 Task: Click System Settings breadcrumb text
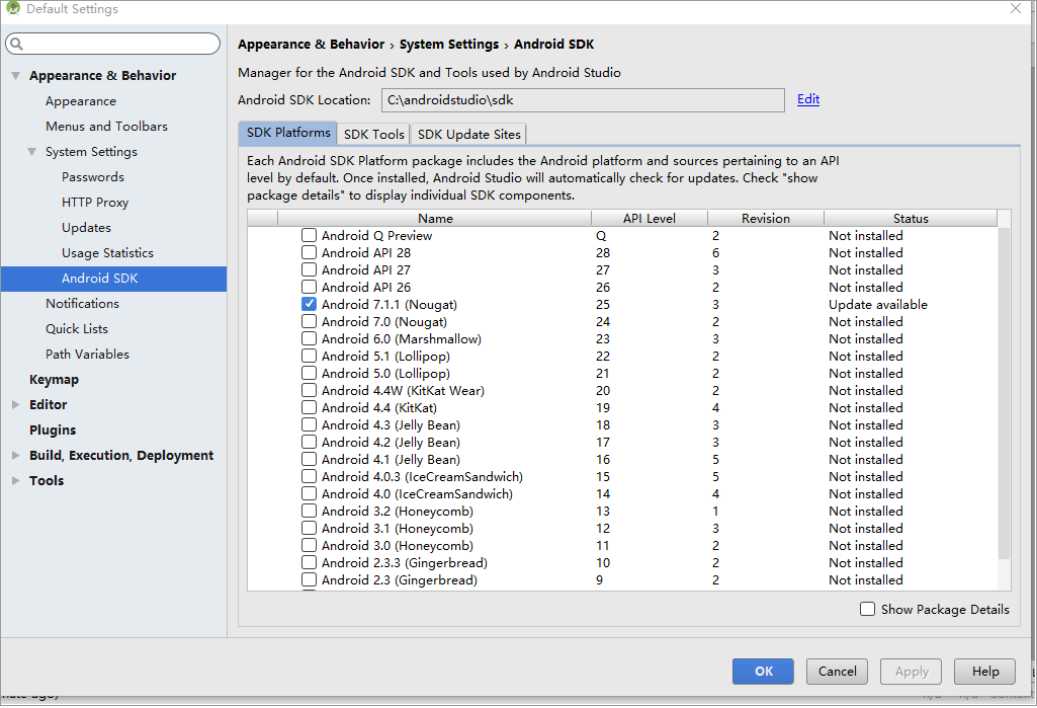click(449, 44)
